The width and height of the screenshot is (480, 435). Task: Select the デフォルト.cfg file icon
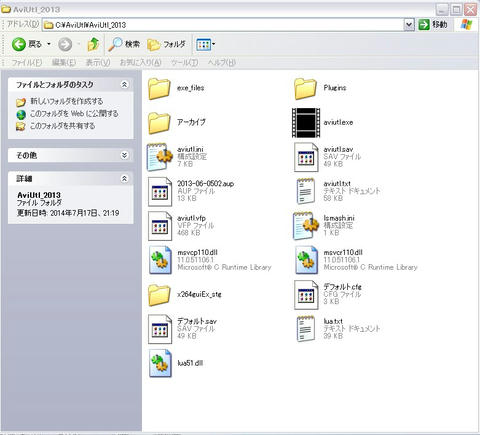306,295
